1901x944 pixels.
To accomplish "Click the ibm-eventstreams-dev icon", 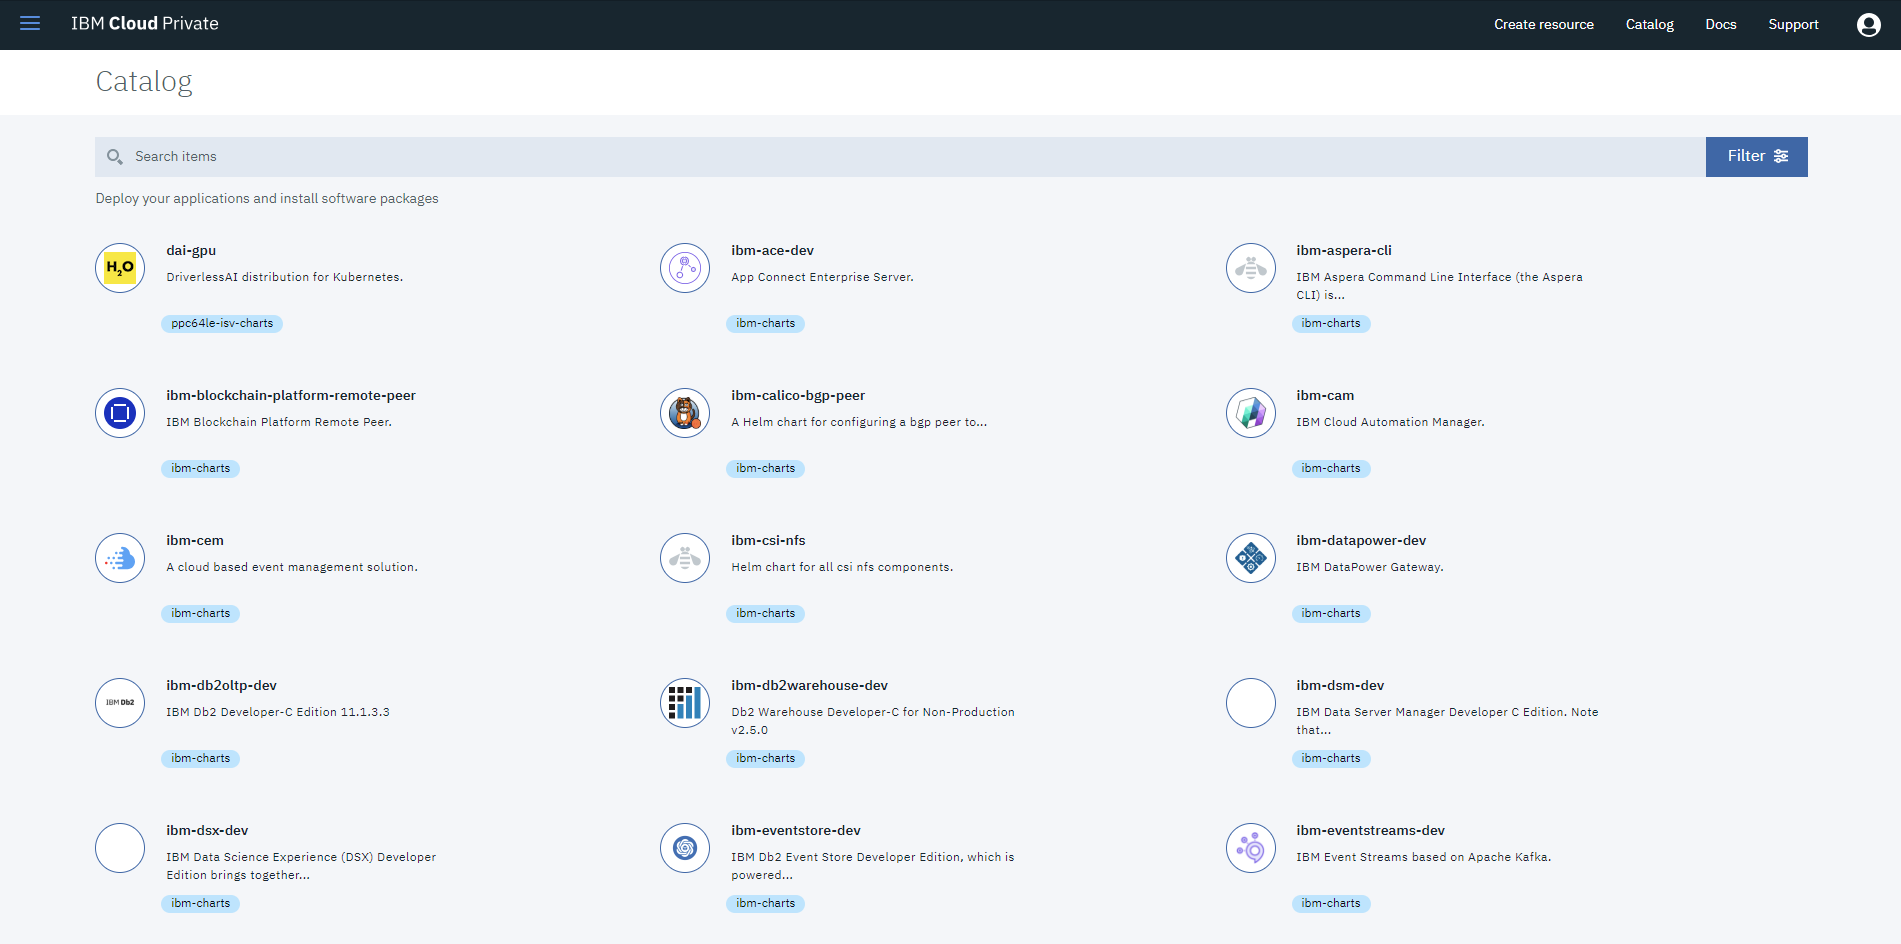I will coord(1251,848).
